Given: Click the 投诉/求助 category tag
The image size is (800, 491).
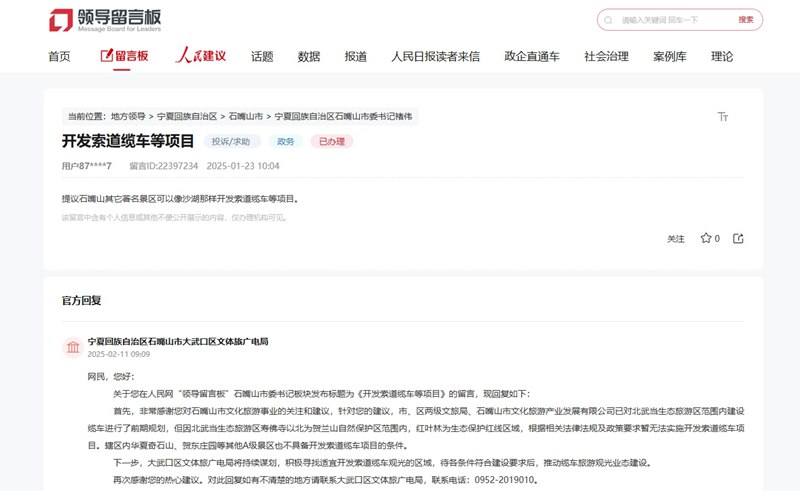Looking at the screenshot, I should (232, 141).
